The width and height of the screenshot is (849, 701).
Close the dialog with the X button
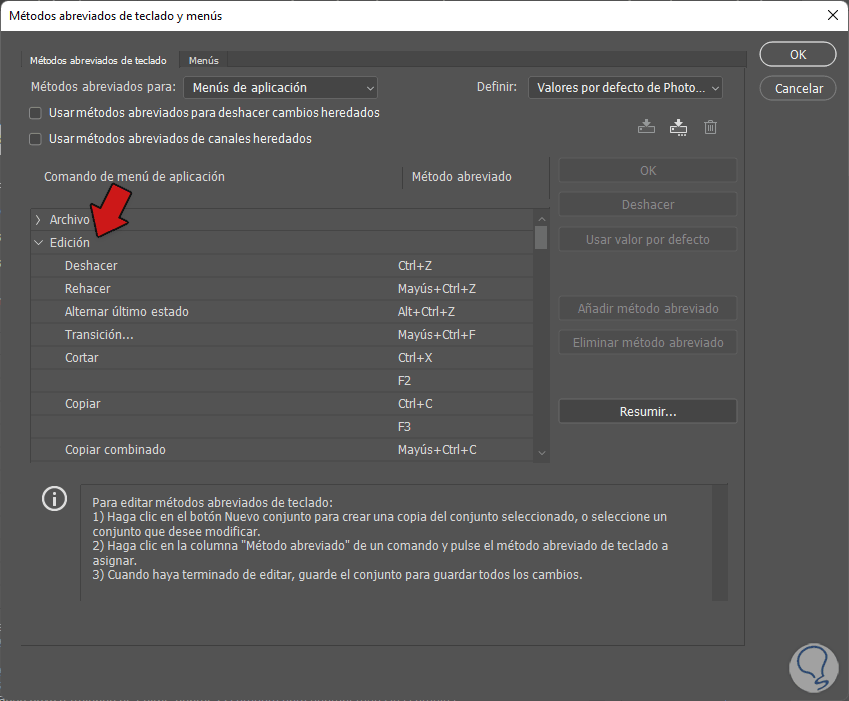click(833, 15)
